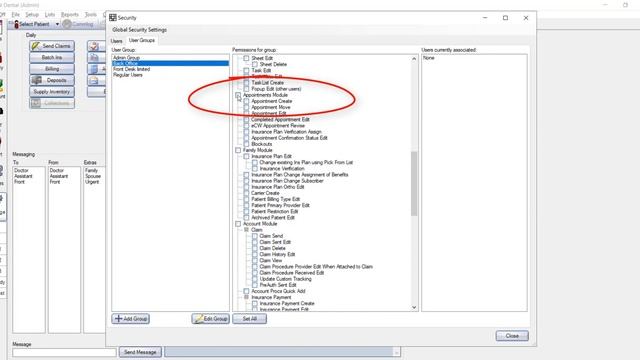Check Appointment Confirmation Status Edit permission
This screenshot has width=640, height=360.
coord(246,138)
